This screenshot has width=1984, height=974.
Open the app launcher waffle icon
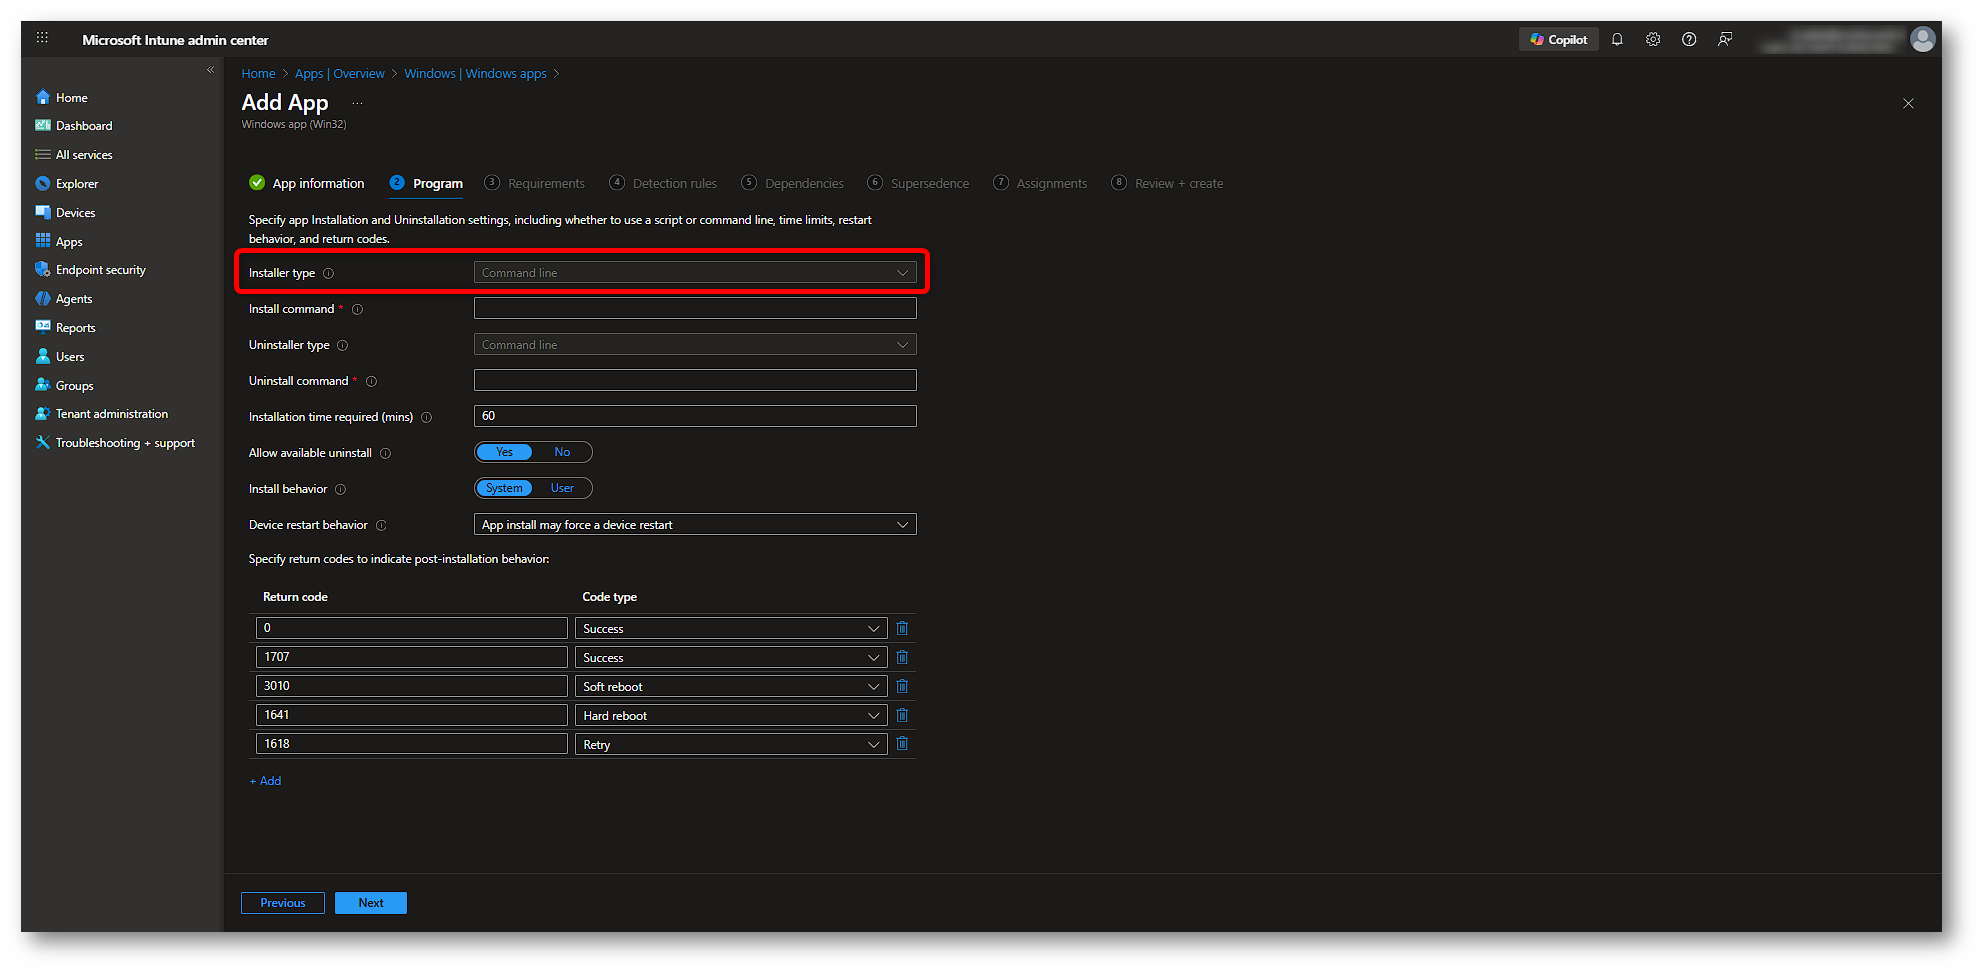42,38
